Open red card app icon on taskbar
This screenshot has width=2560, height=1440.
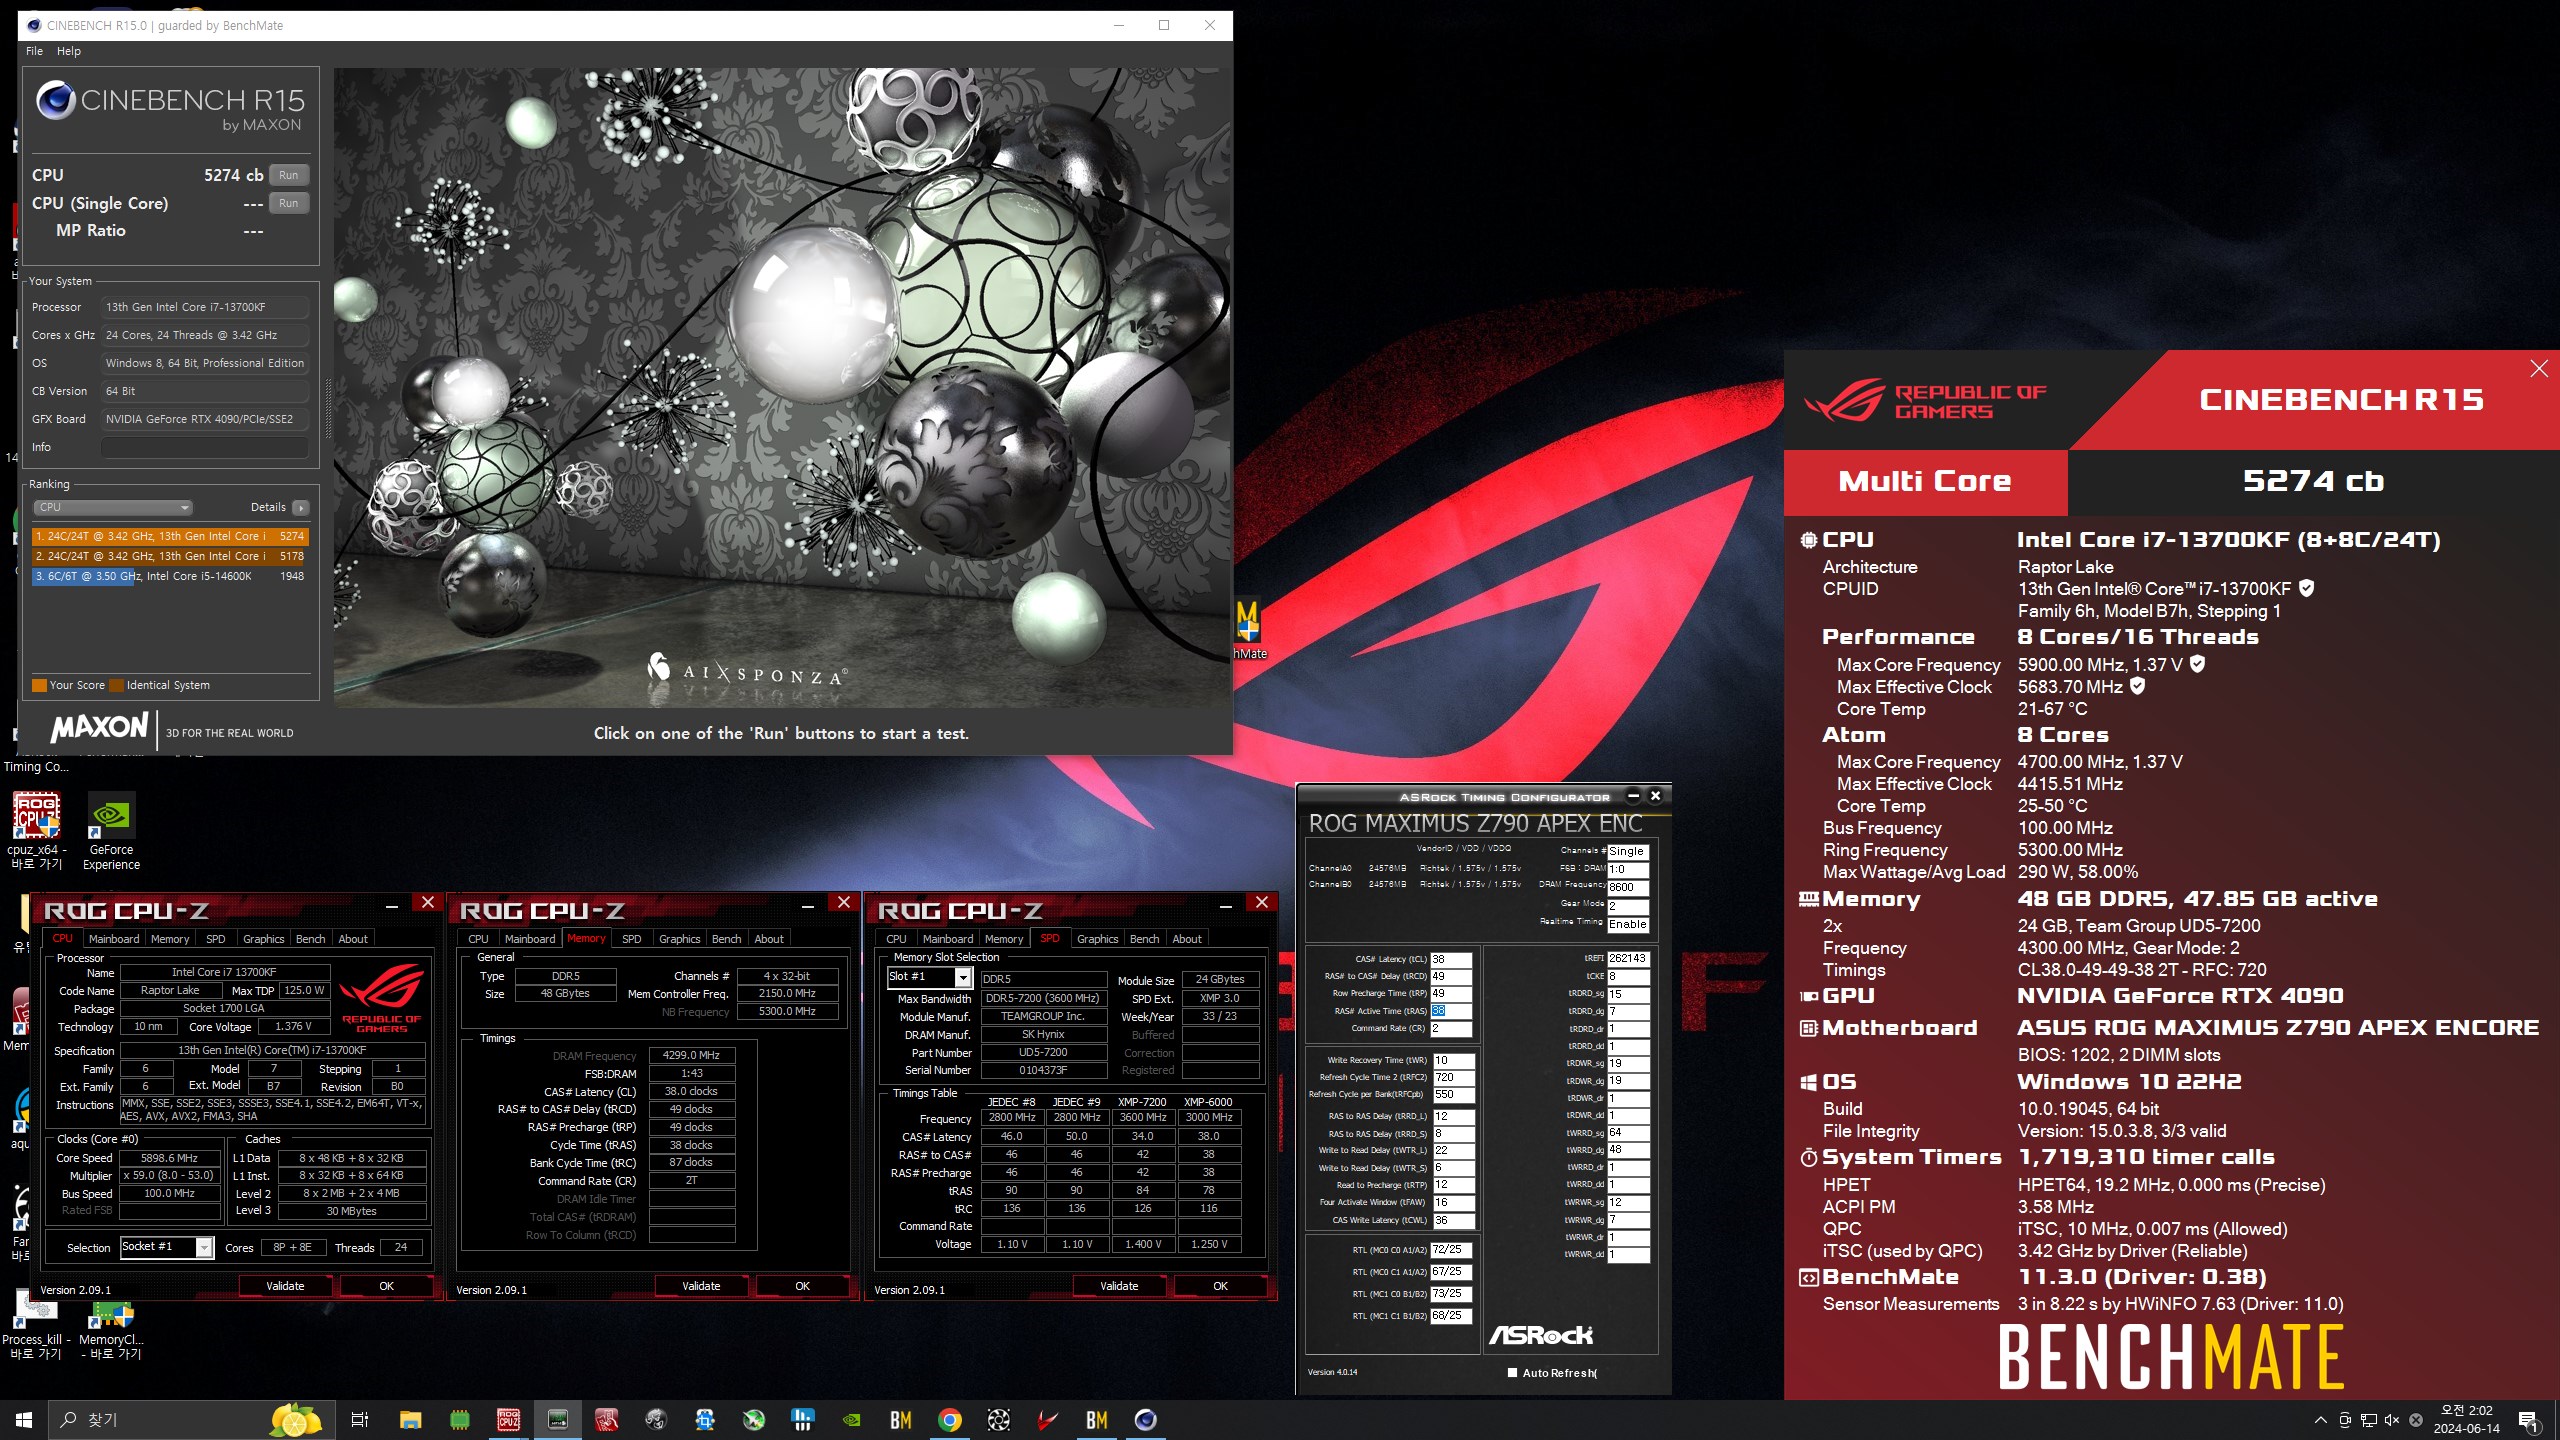(607, 1419)
